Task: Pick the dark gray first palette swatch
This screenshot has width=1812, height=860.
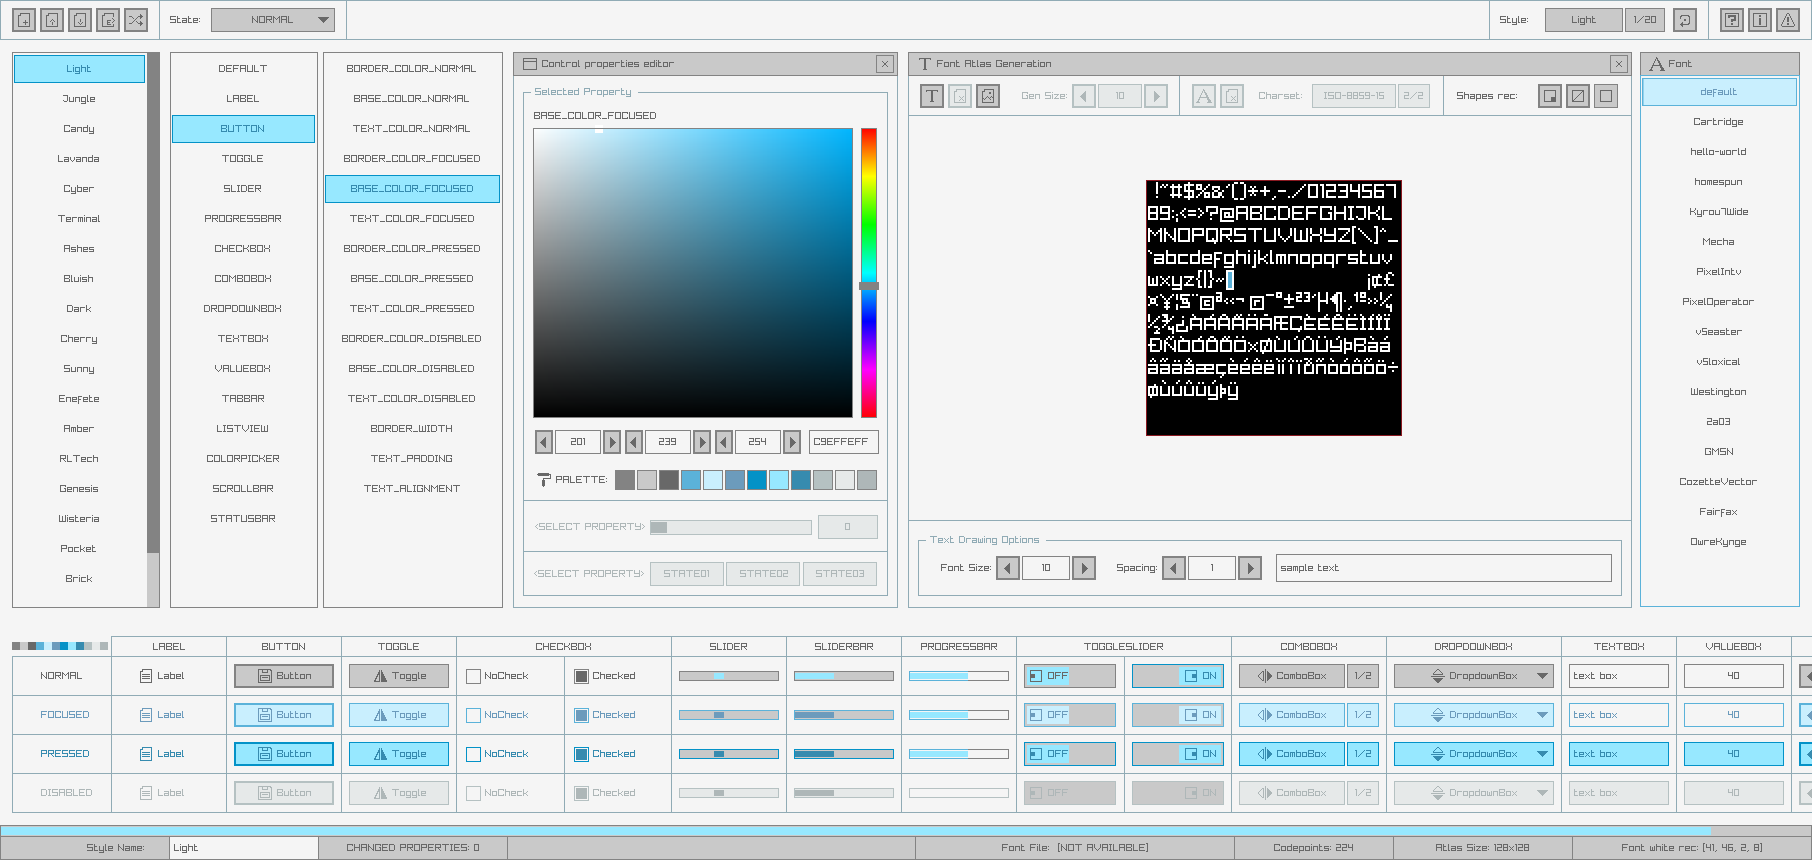Action: (x=625, y=480)
